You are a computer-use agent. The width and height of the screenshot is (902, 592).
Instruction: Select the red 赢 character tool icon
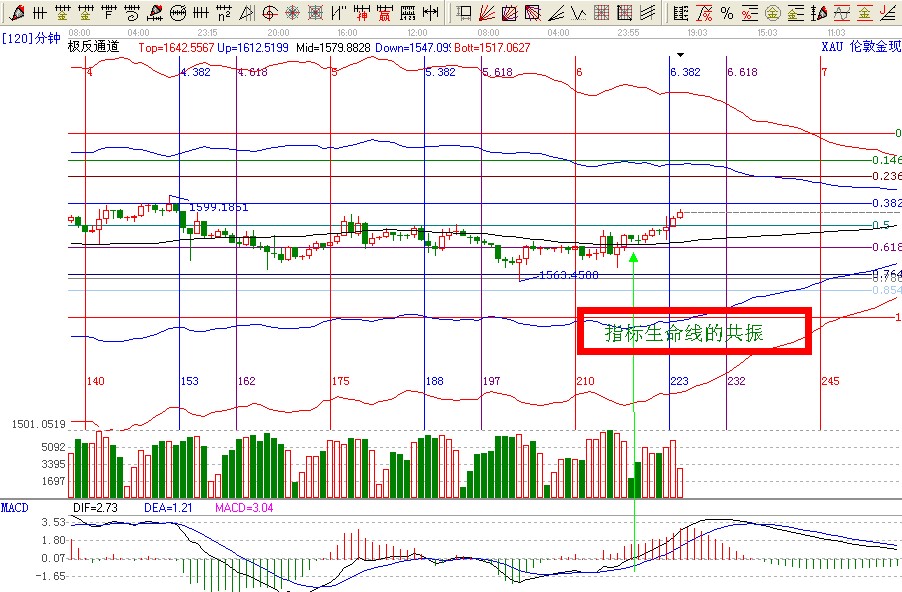pos(385,13)
